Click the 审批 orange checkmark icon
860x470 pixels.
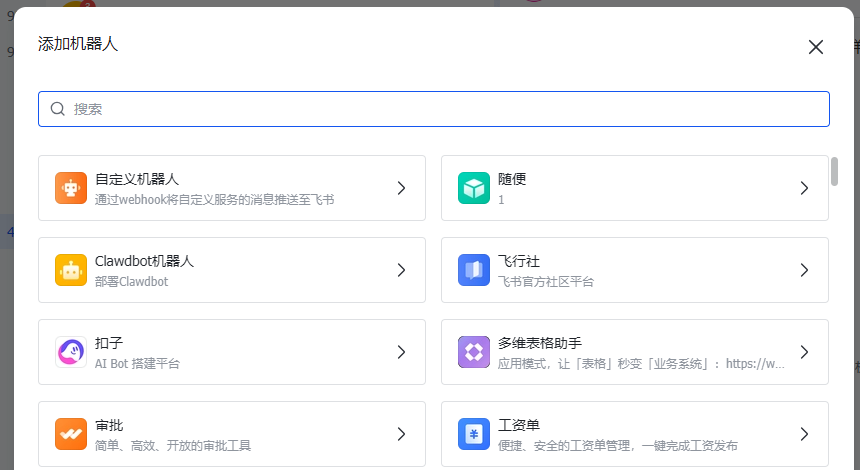pyautogui.click(x=71, y=434)
